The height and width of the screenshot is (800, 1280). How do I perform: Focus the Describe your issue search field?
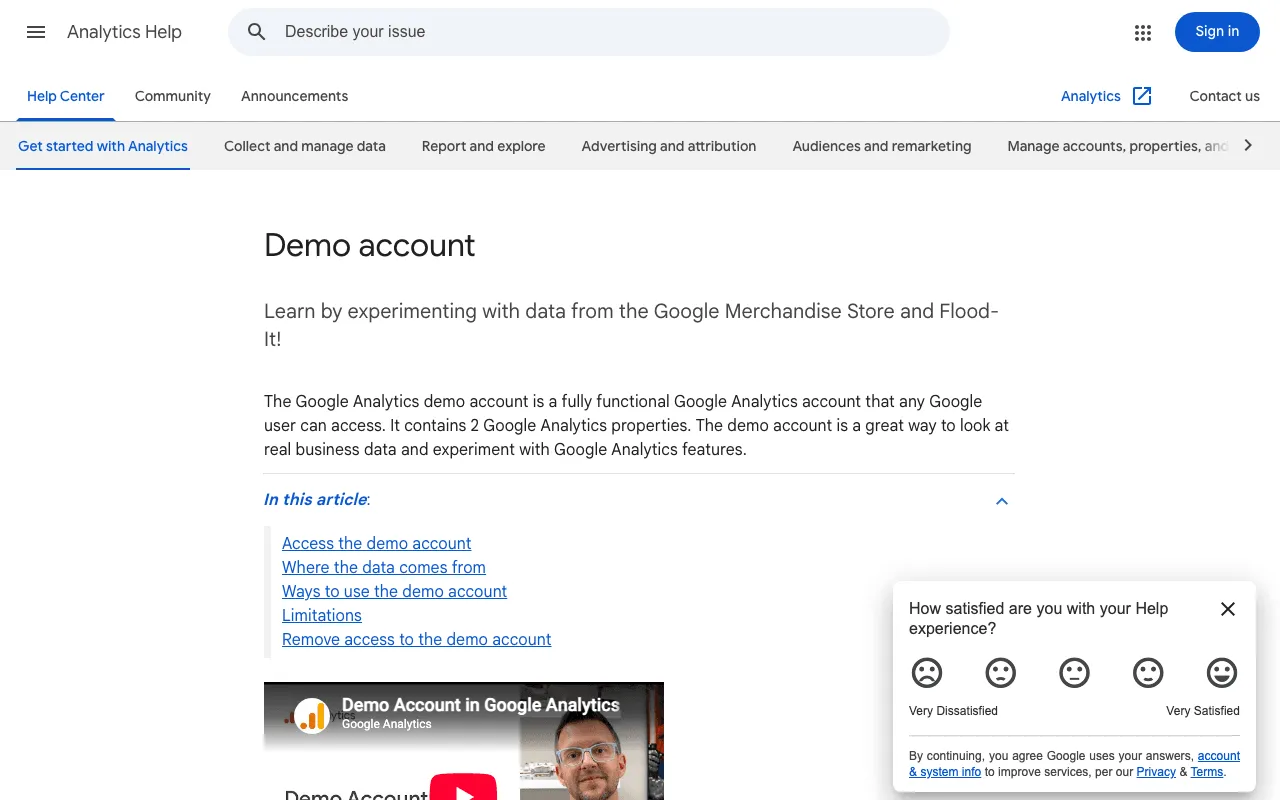pos(589,32)
